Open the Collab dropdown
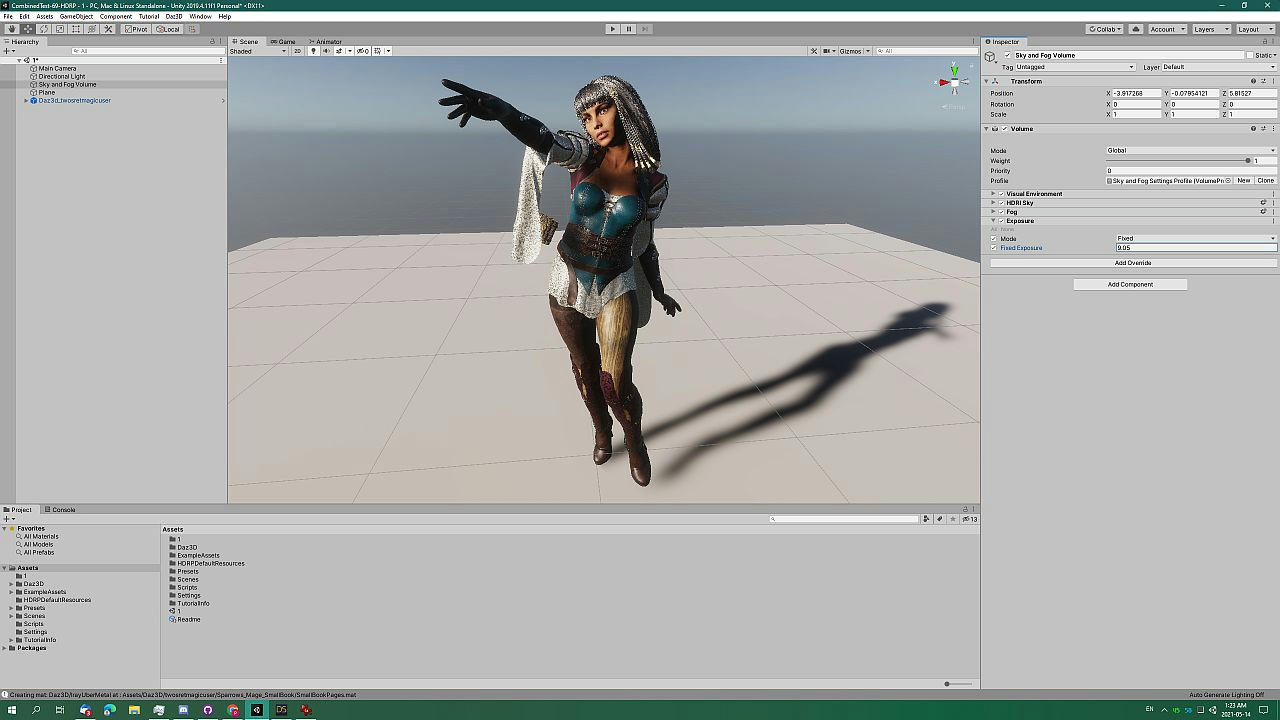The height and width of the screenshot is (720, 1280). coord(1105,29)
